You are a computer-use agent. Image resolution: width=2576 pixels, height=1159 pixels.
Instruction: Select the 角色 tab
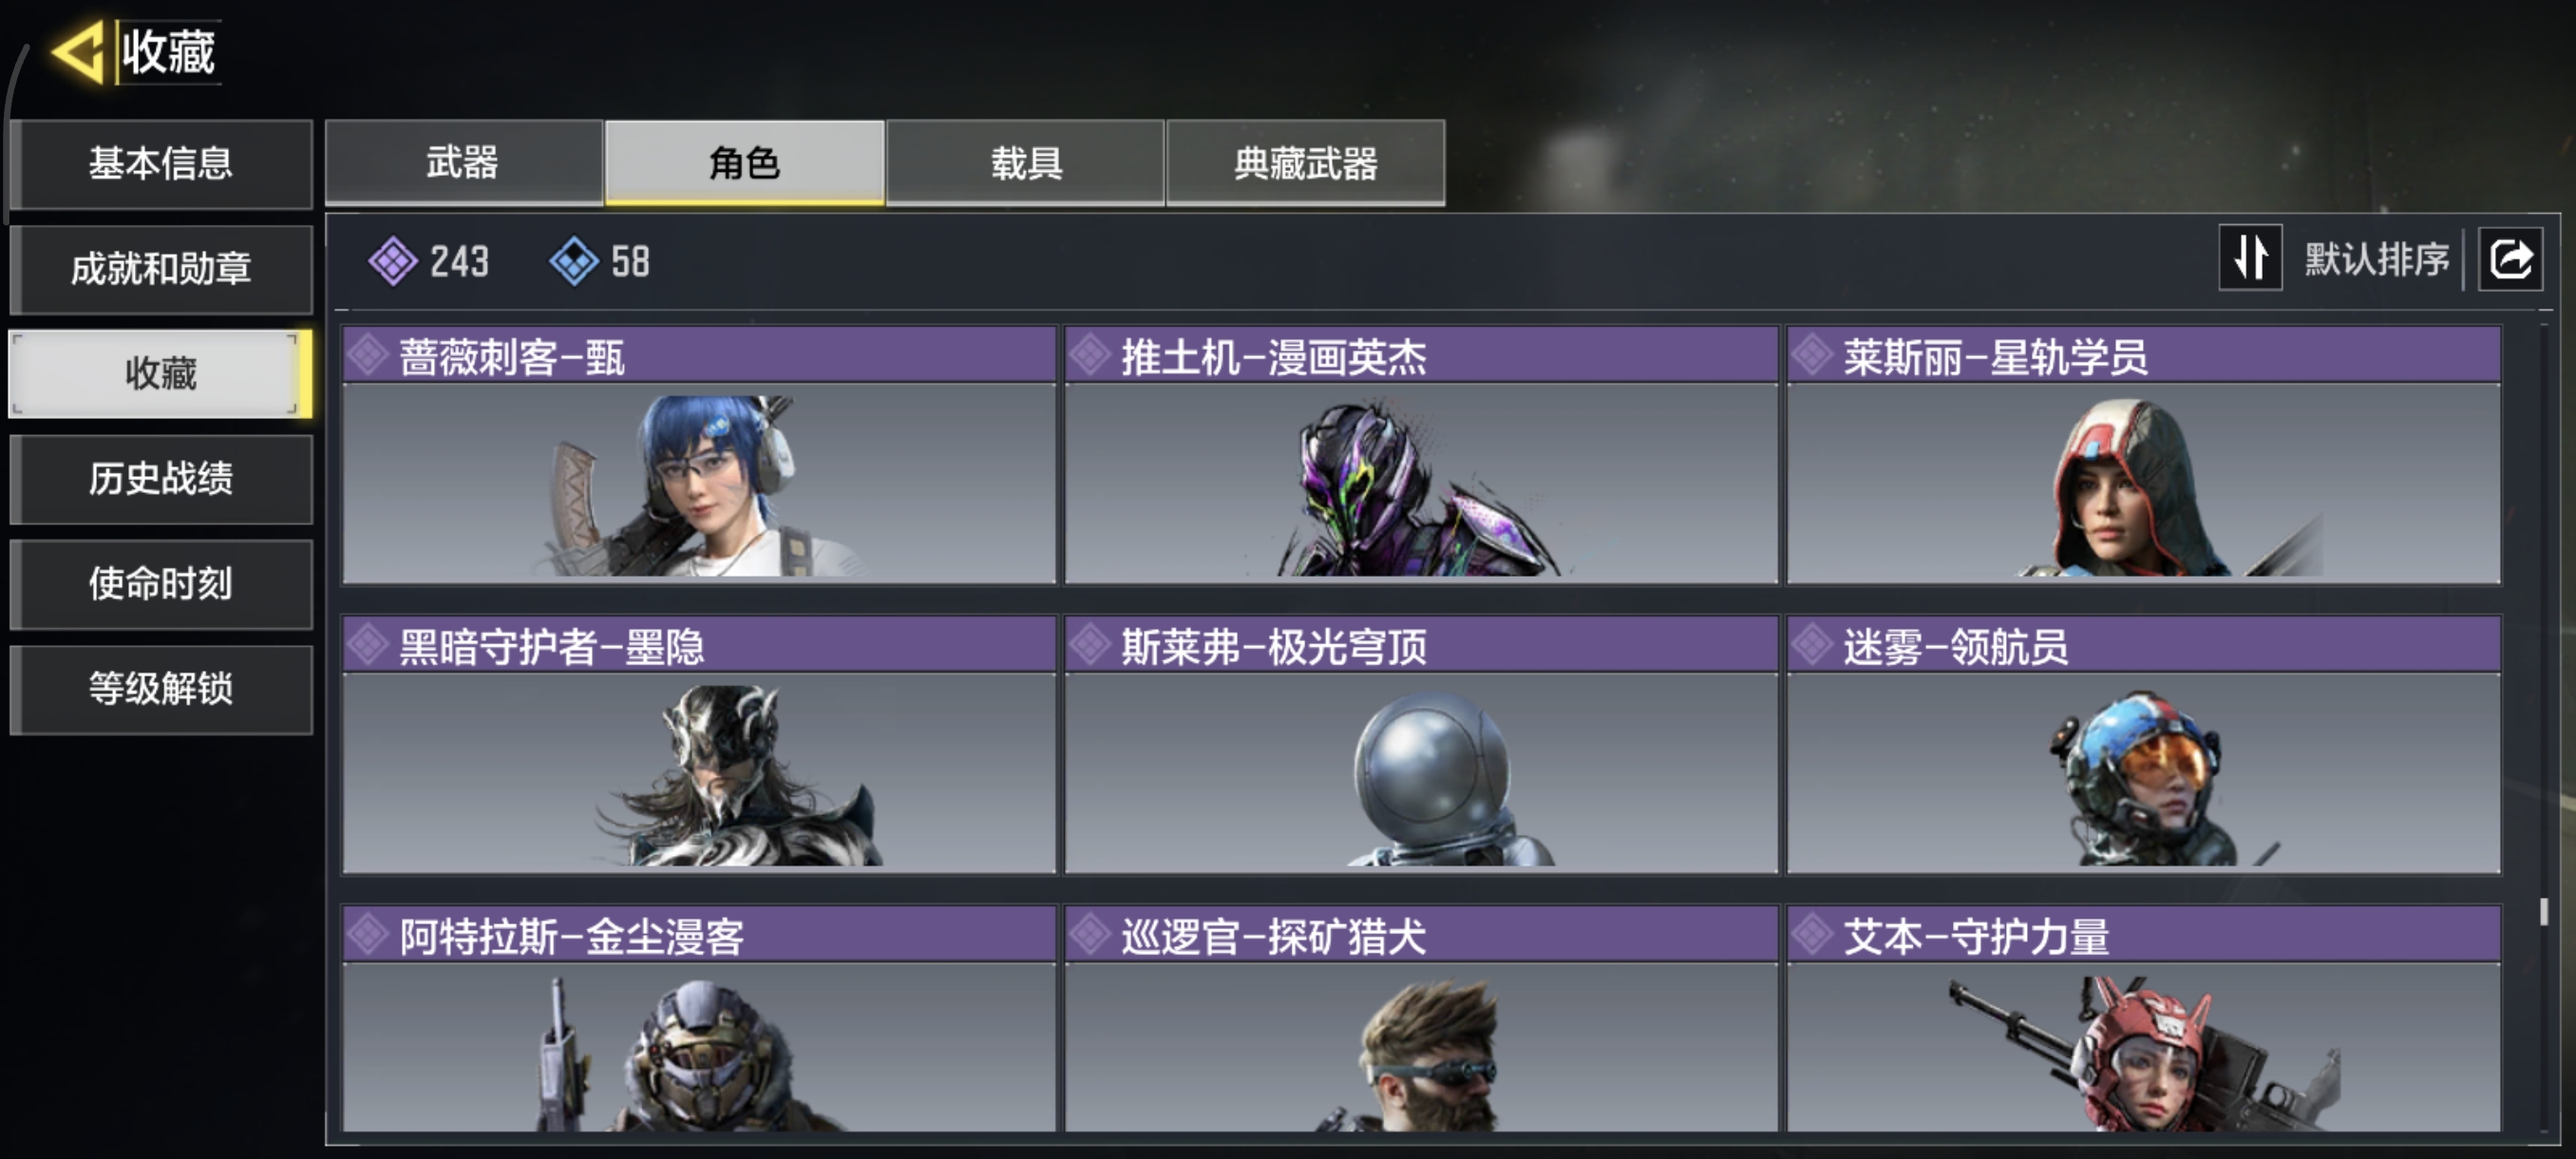[x=744, y=162]
